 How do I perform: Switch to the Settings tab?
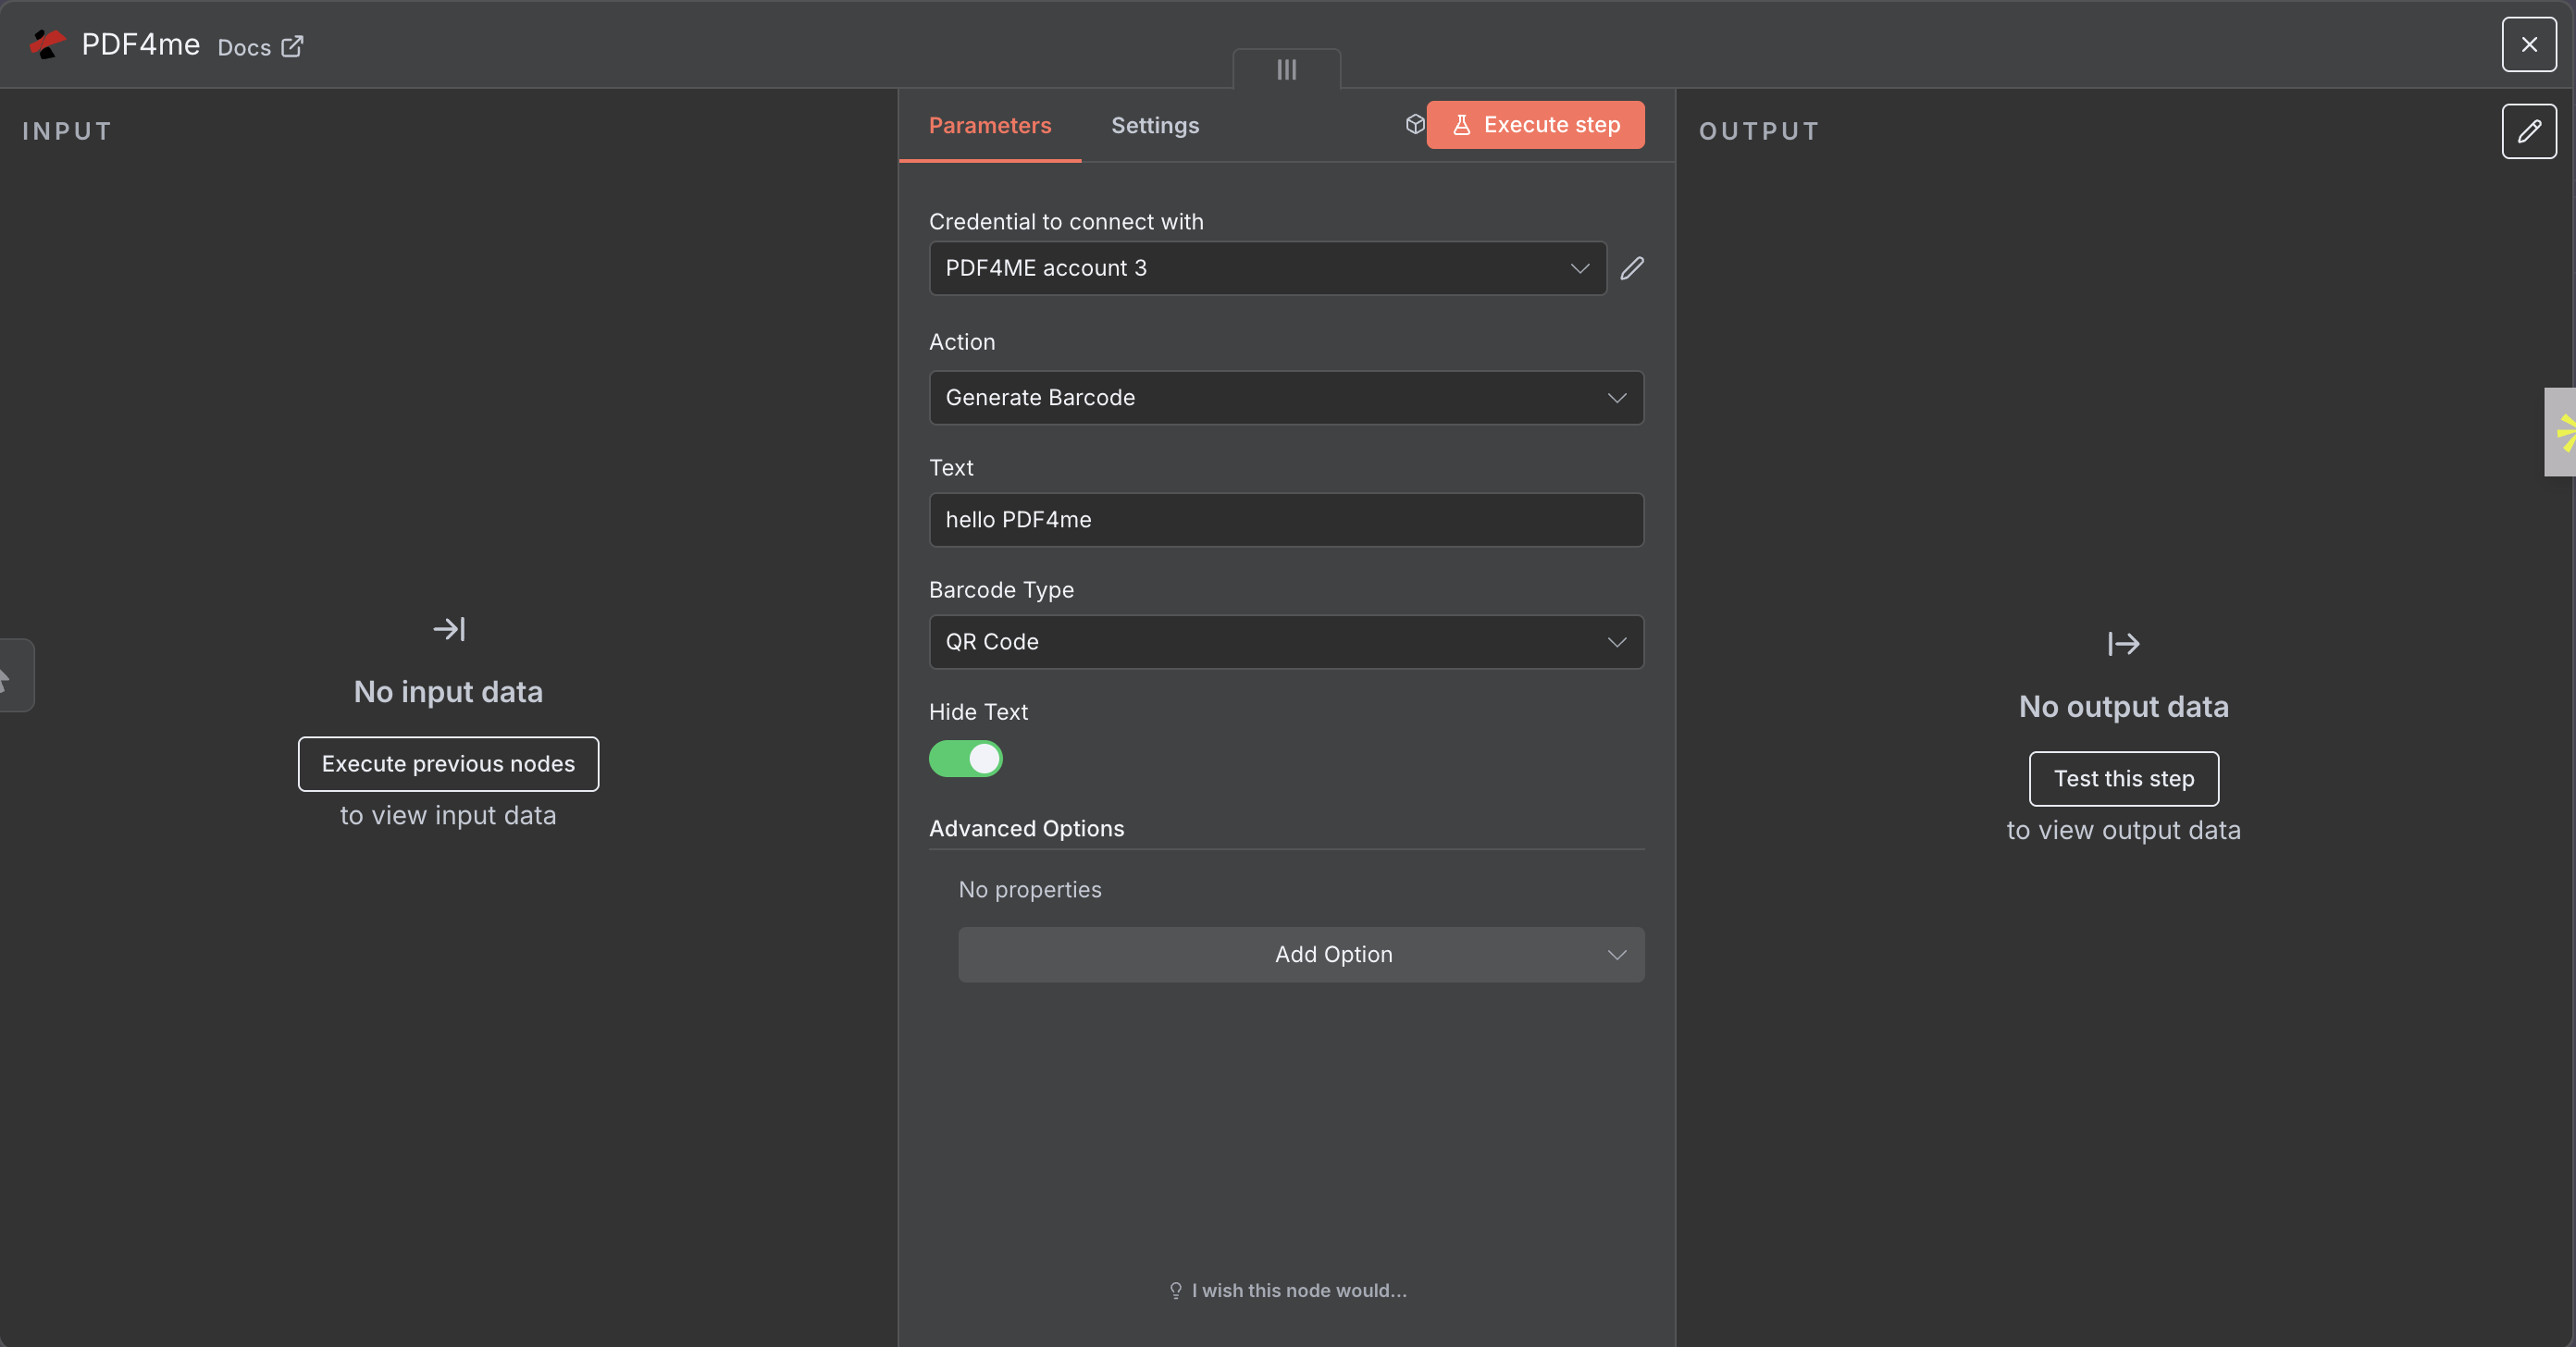coord(1155,125)
